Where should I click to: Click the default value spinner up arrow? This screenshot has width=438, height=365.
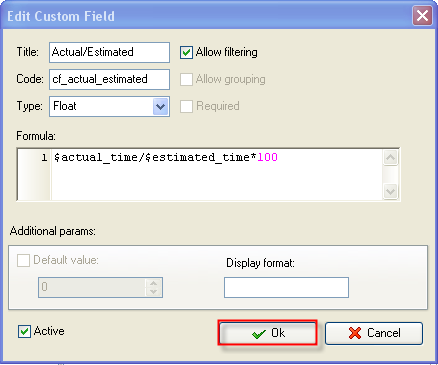pyautogui.click(x=153, y=283)
